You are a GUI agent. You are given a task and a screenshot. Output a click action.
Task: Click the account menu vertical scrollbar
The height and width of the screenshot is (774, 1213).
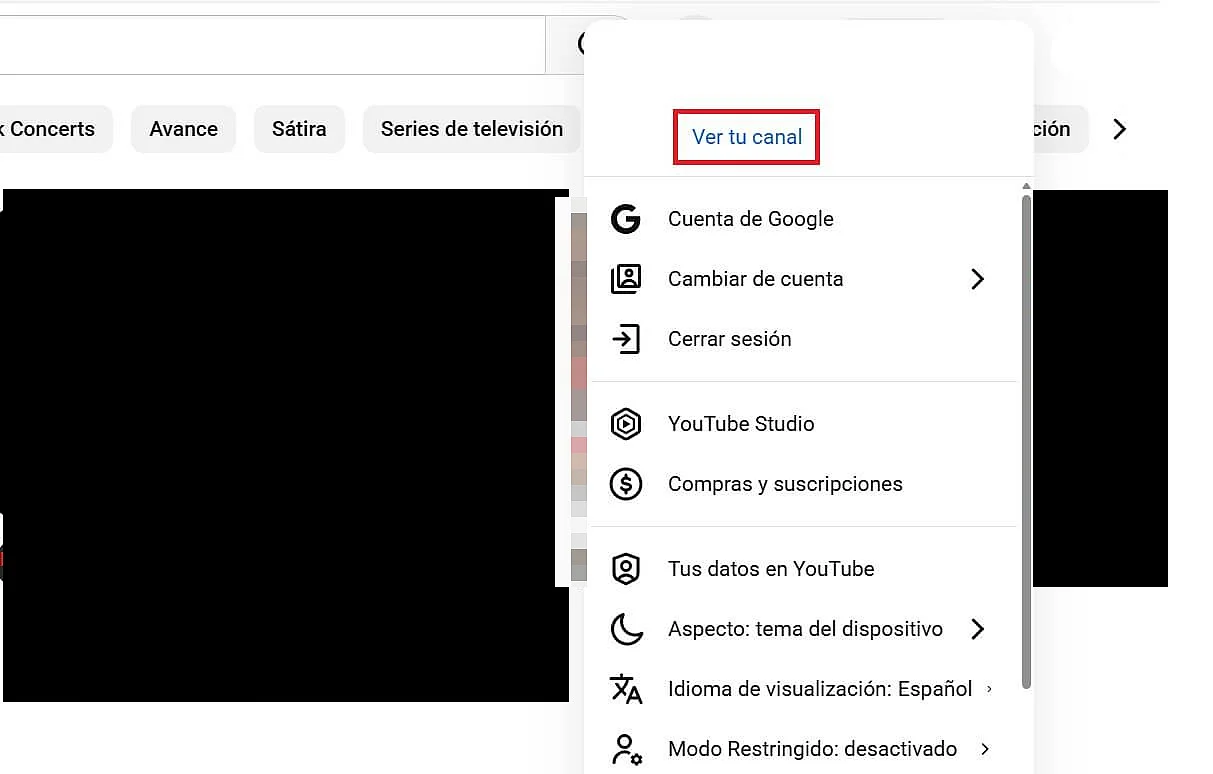click(x=1026, y=440)
